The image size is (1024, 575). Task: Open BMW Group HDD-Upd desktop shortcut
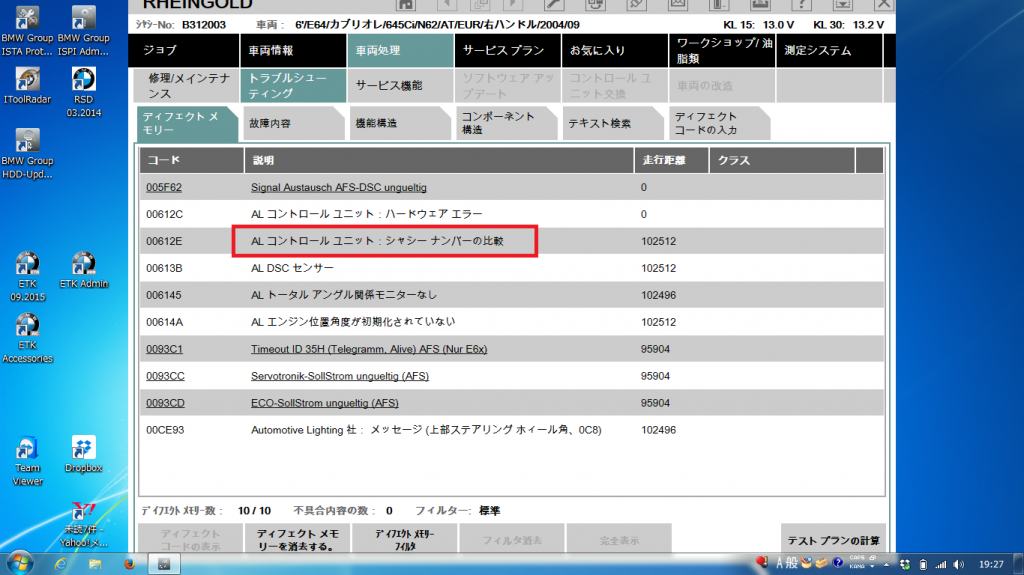pos(27,154)
